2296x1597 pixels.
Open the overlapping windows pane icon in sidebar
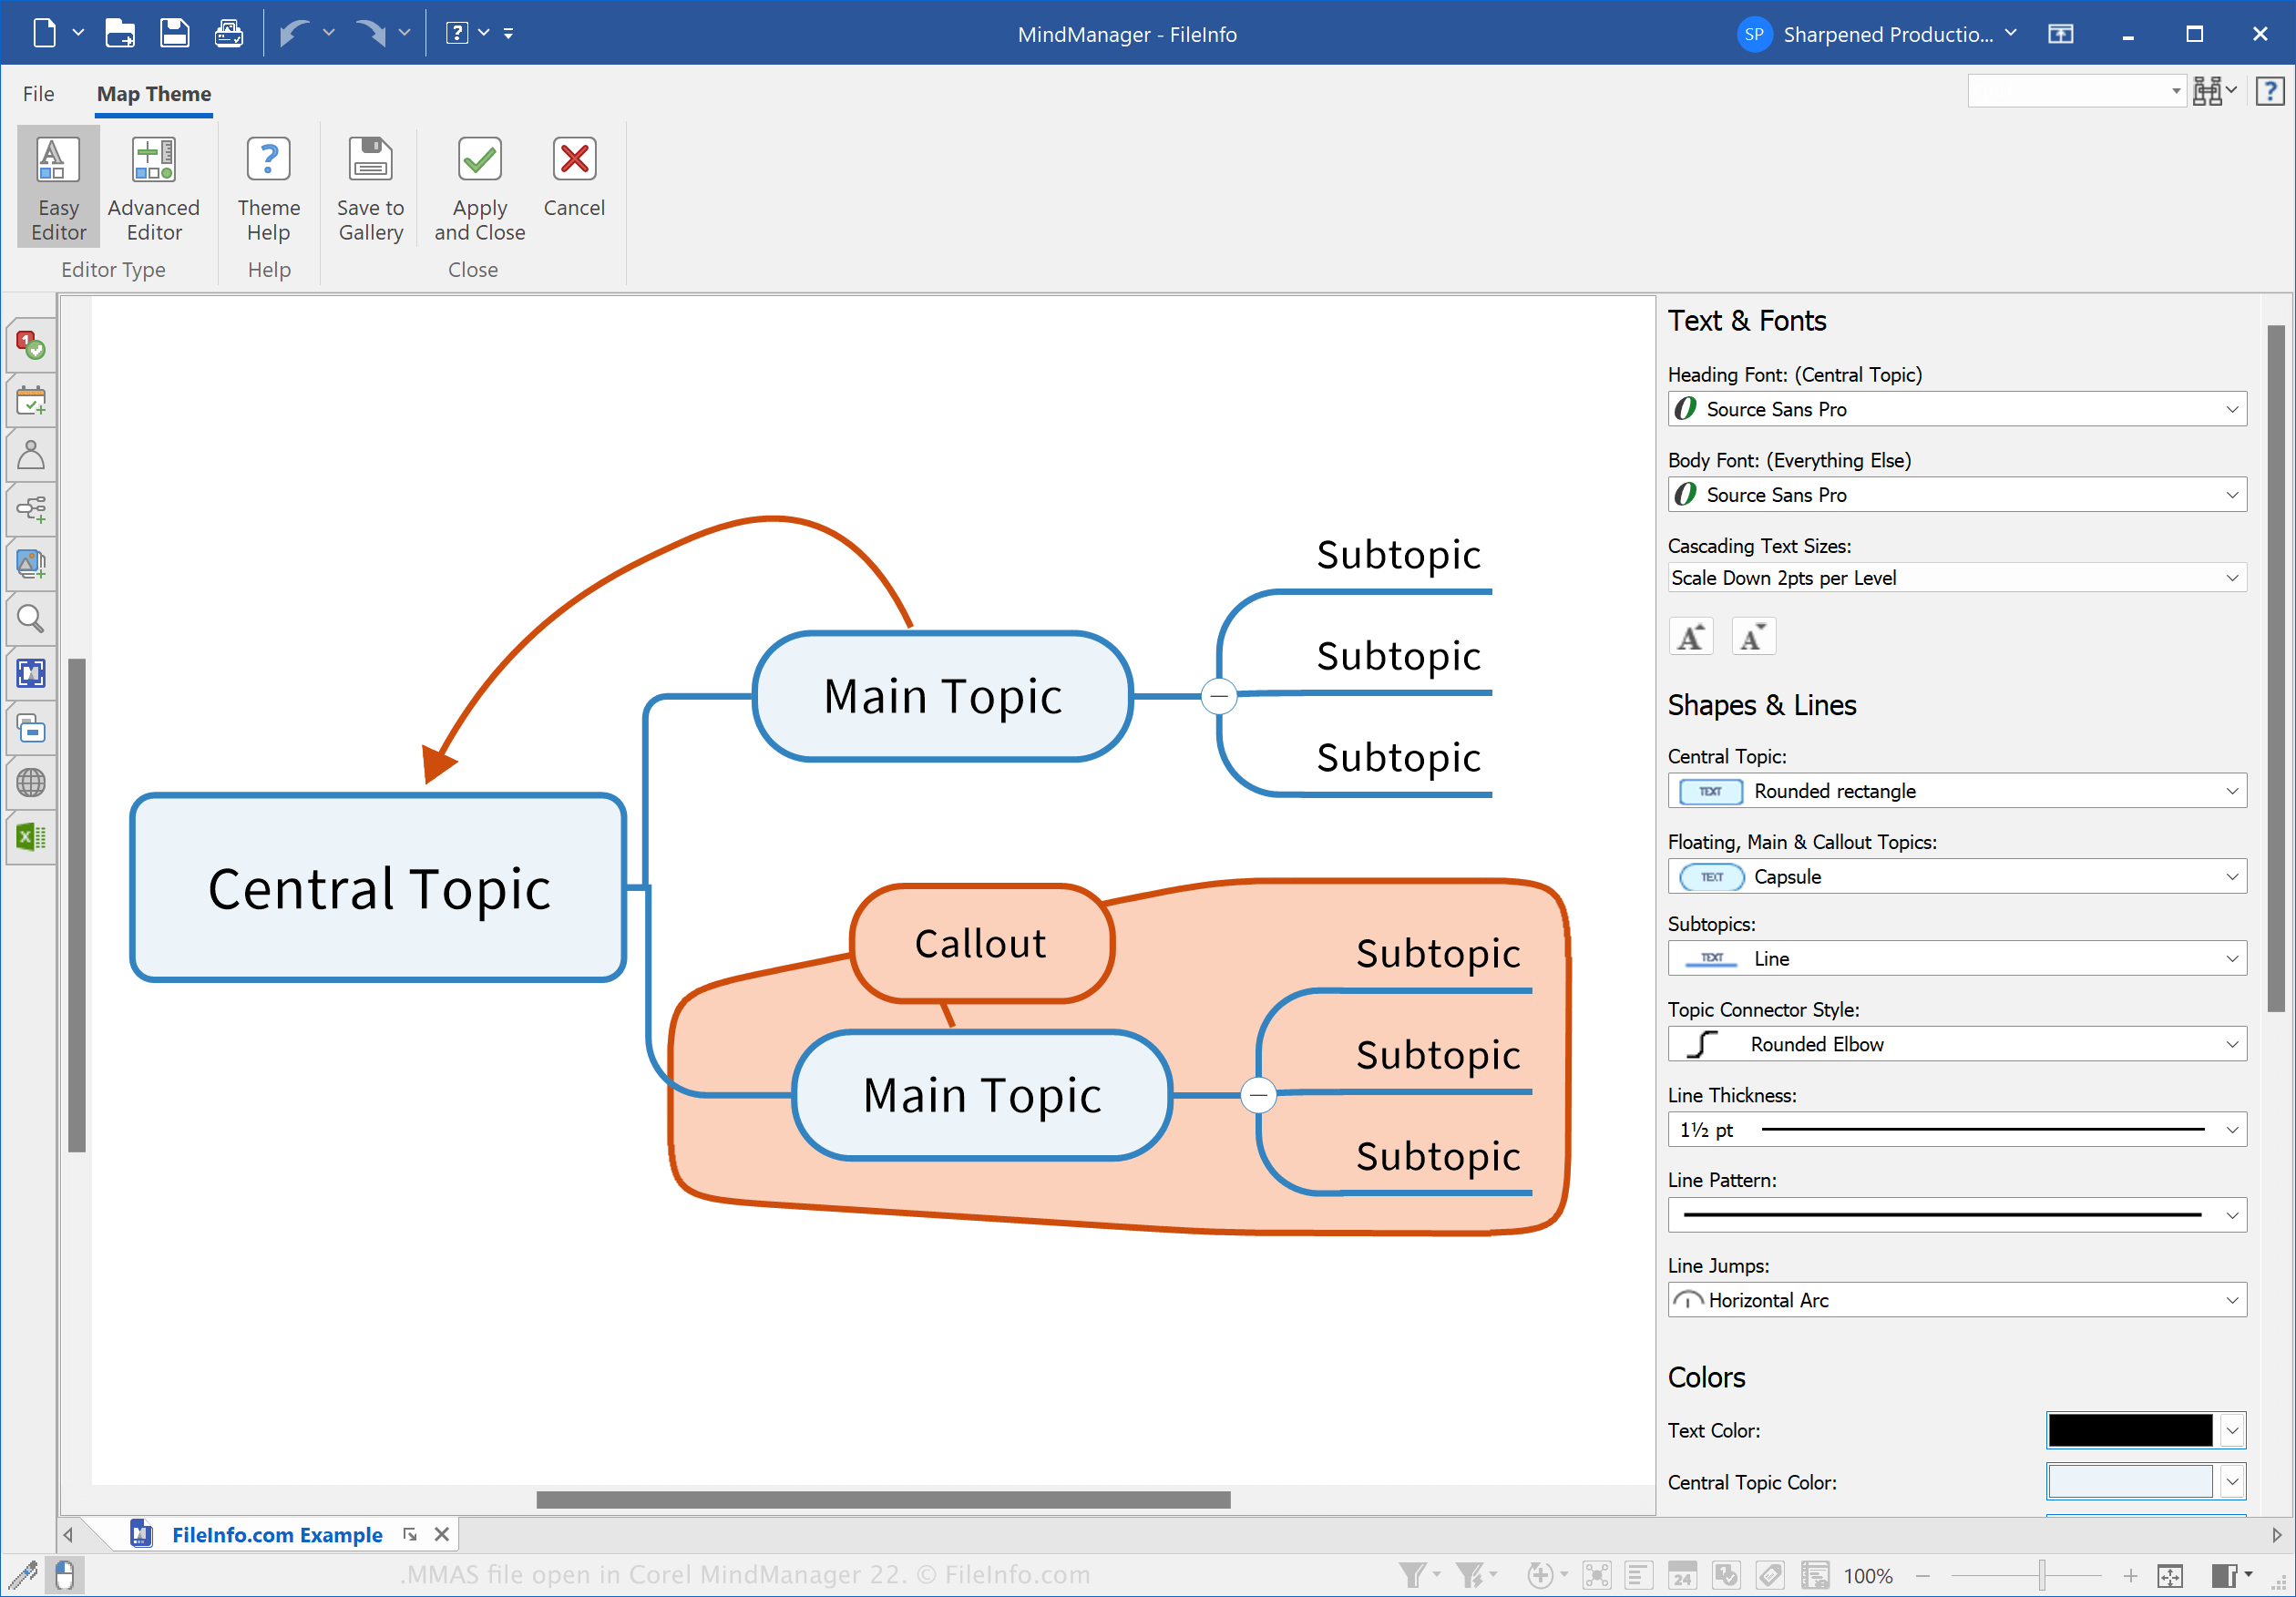coord(31,728)
